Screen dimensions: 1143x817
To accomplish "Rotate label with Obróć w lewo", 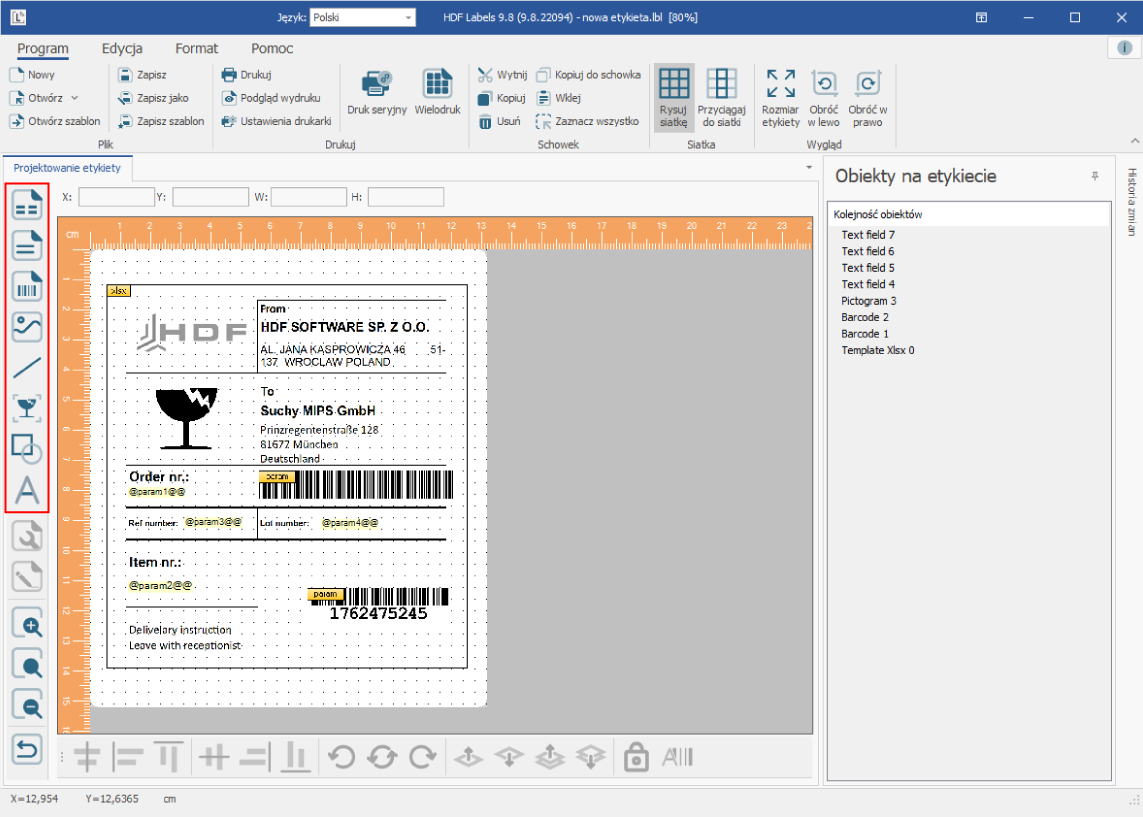I will (x=824, y=98).
